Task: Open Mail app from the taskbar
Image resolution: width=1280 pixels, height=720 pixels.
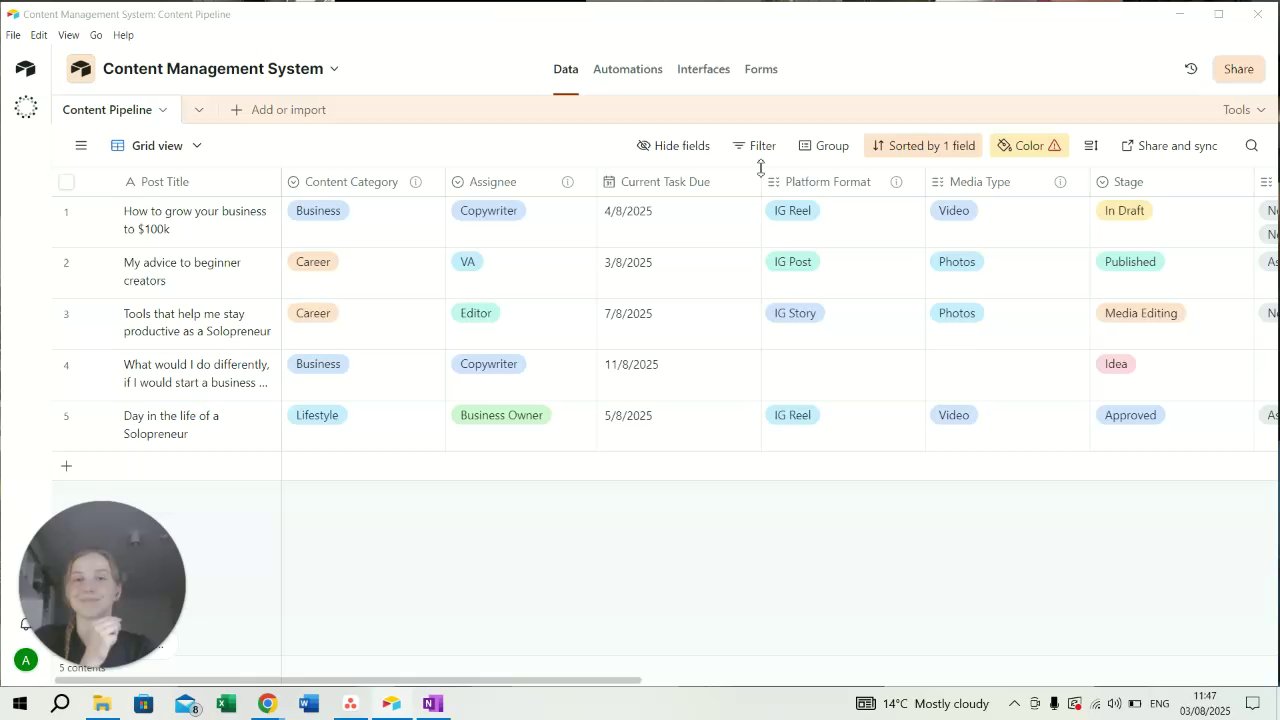Action: coord(186,704)
